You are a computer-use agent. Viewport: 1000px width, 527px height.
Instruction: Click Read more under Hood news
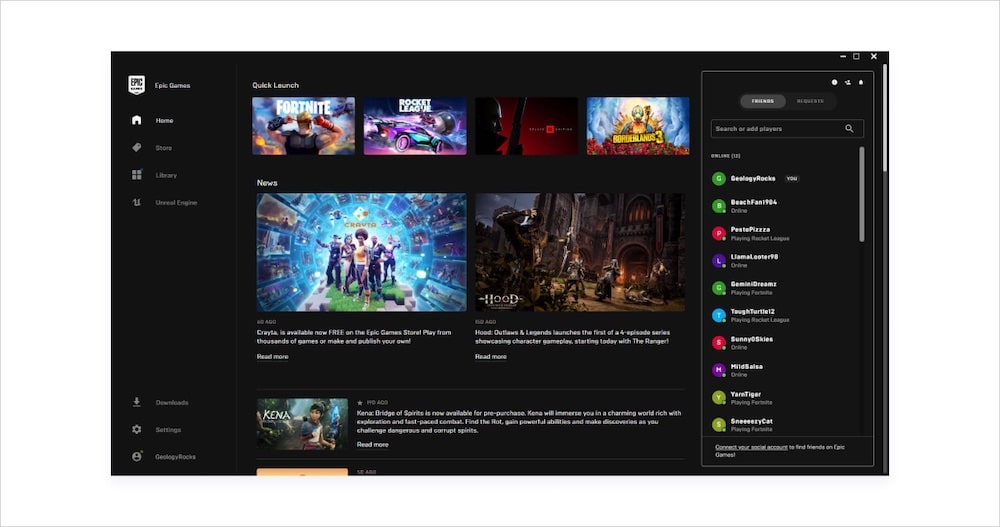490,357
